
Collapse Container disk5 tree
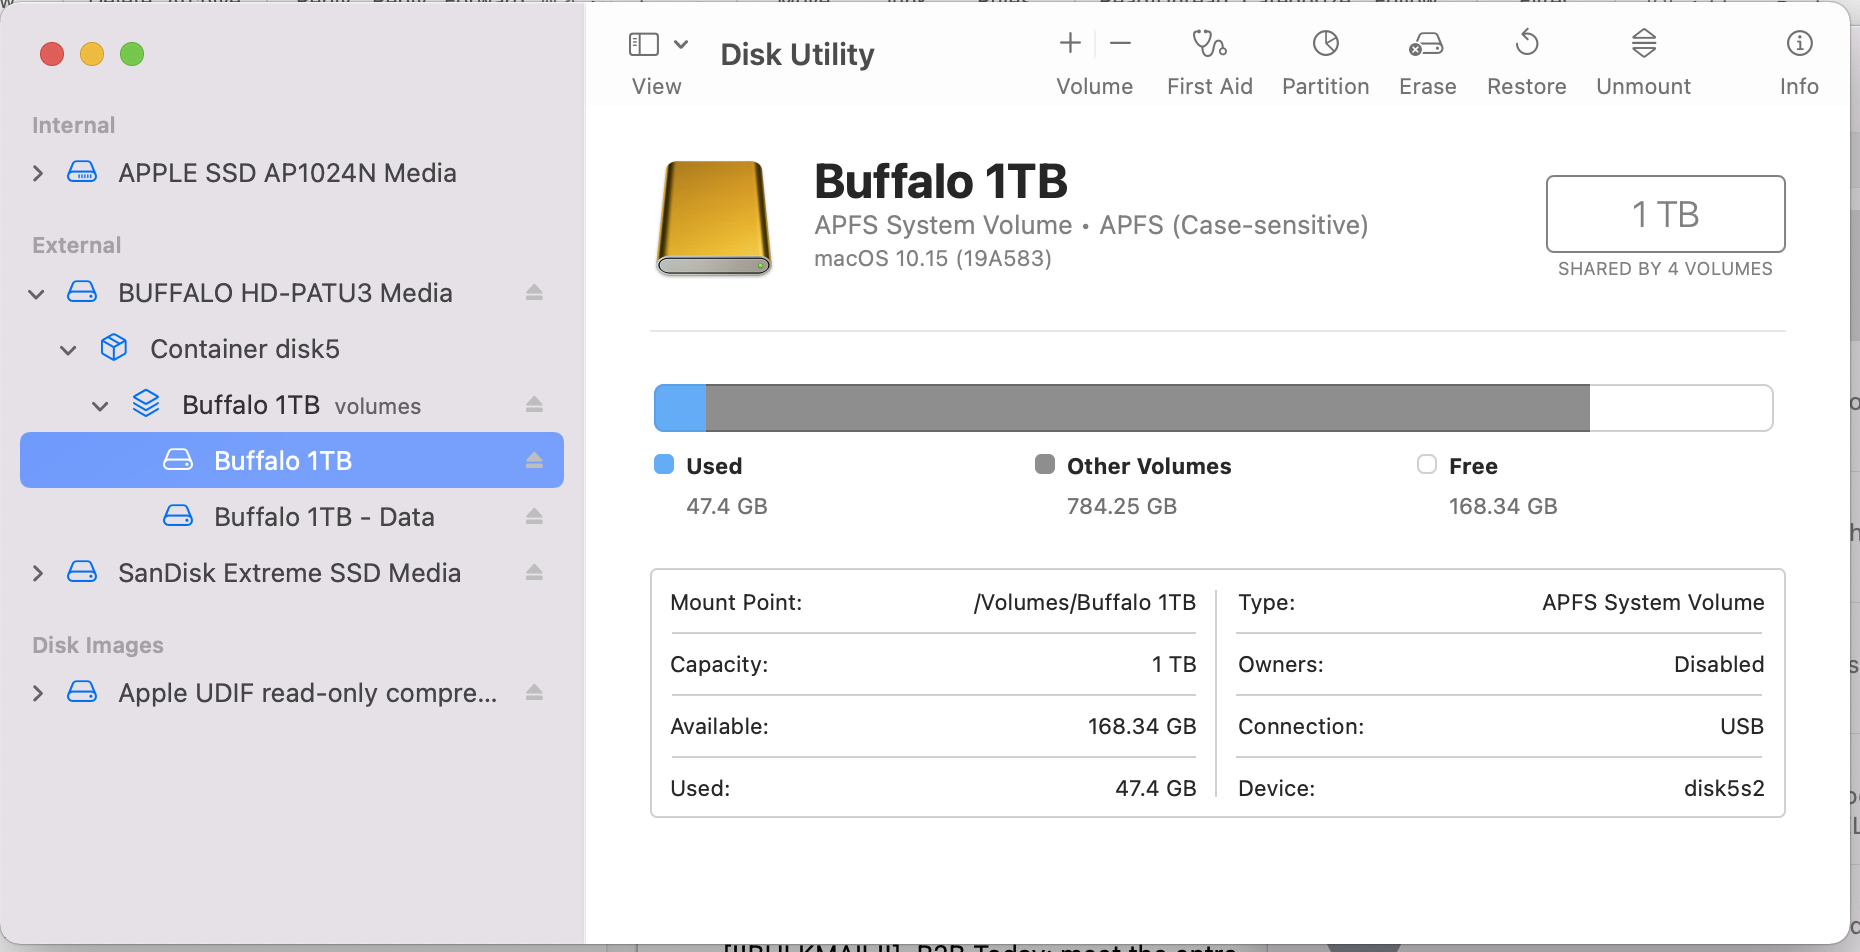click(68, 350)
